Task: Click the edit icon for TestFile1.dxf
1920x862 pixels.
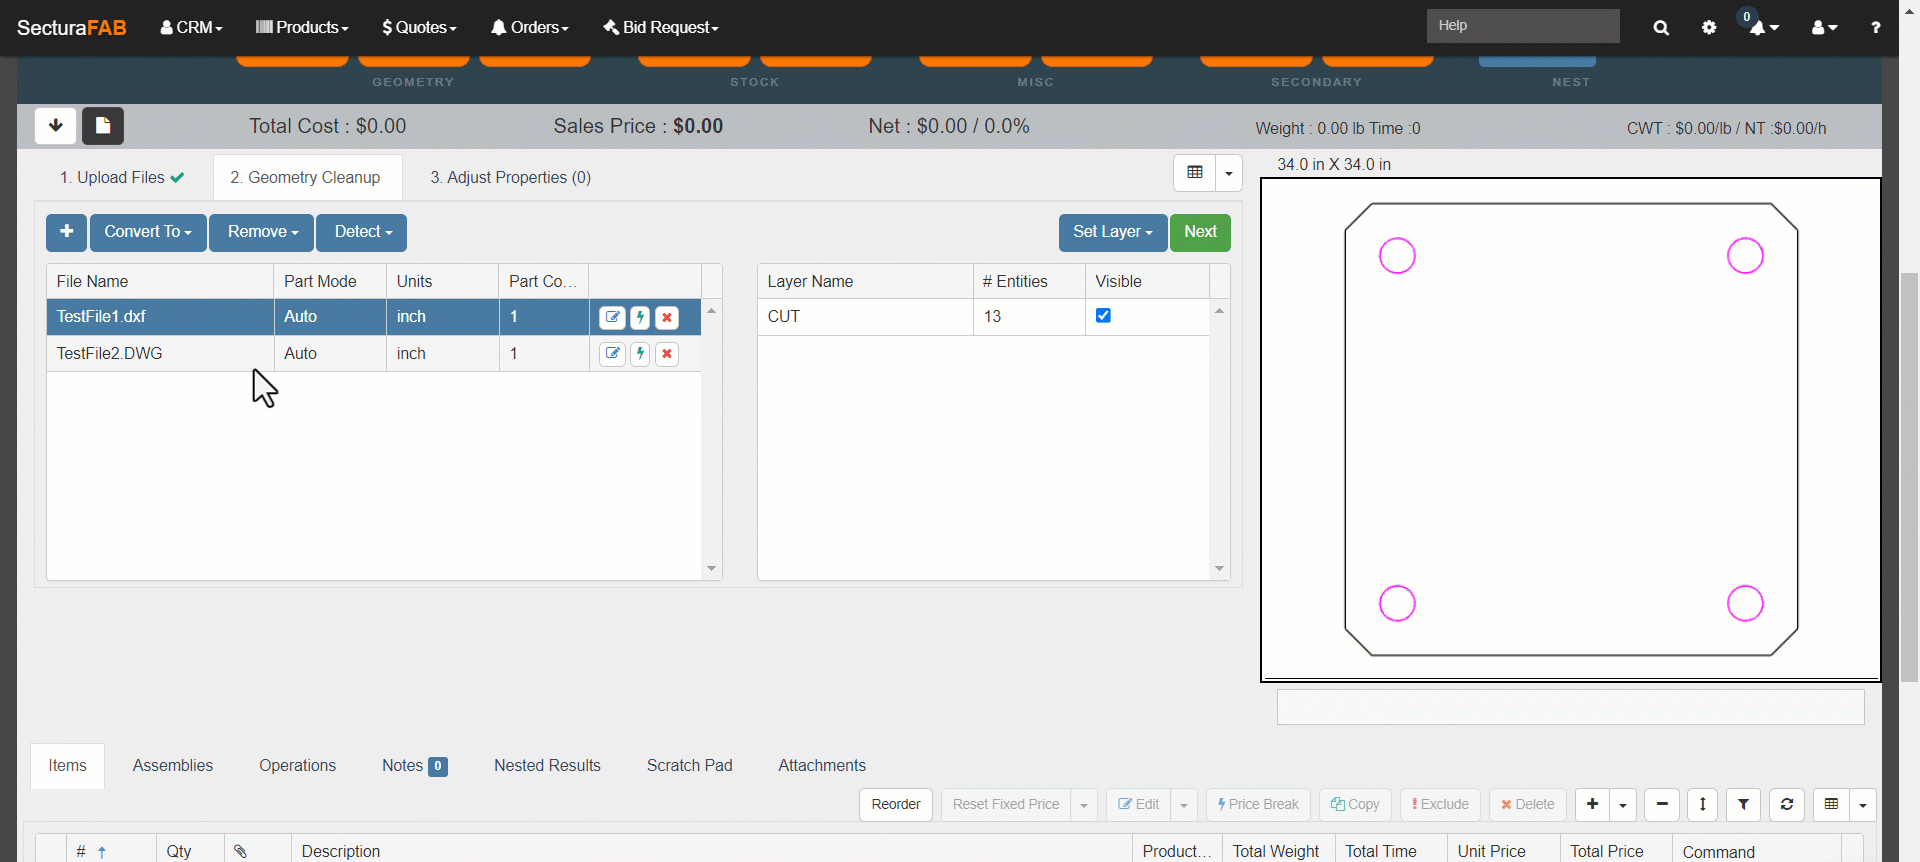Action: [612, 317]
